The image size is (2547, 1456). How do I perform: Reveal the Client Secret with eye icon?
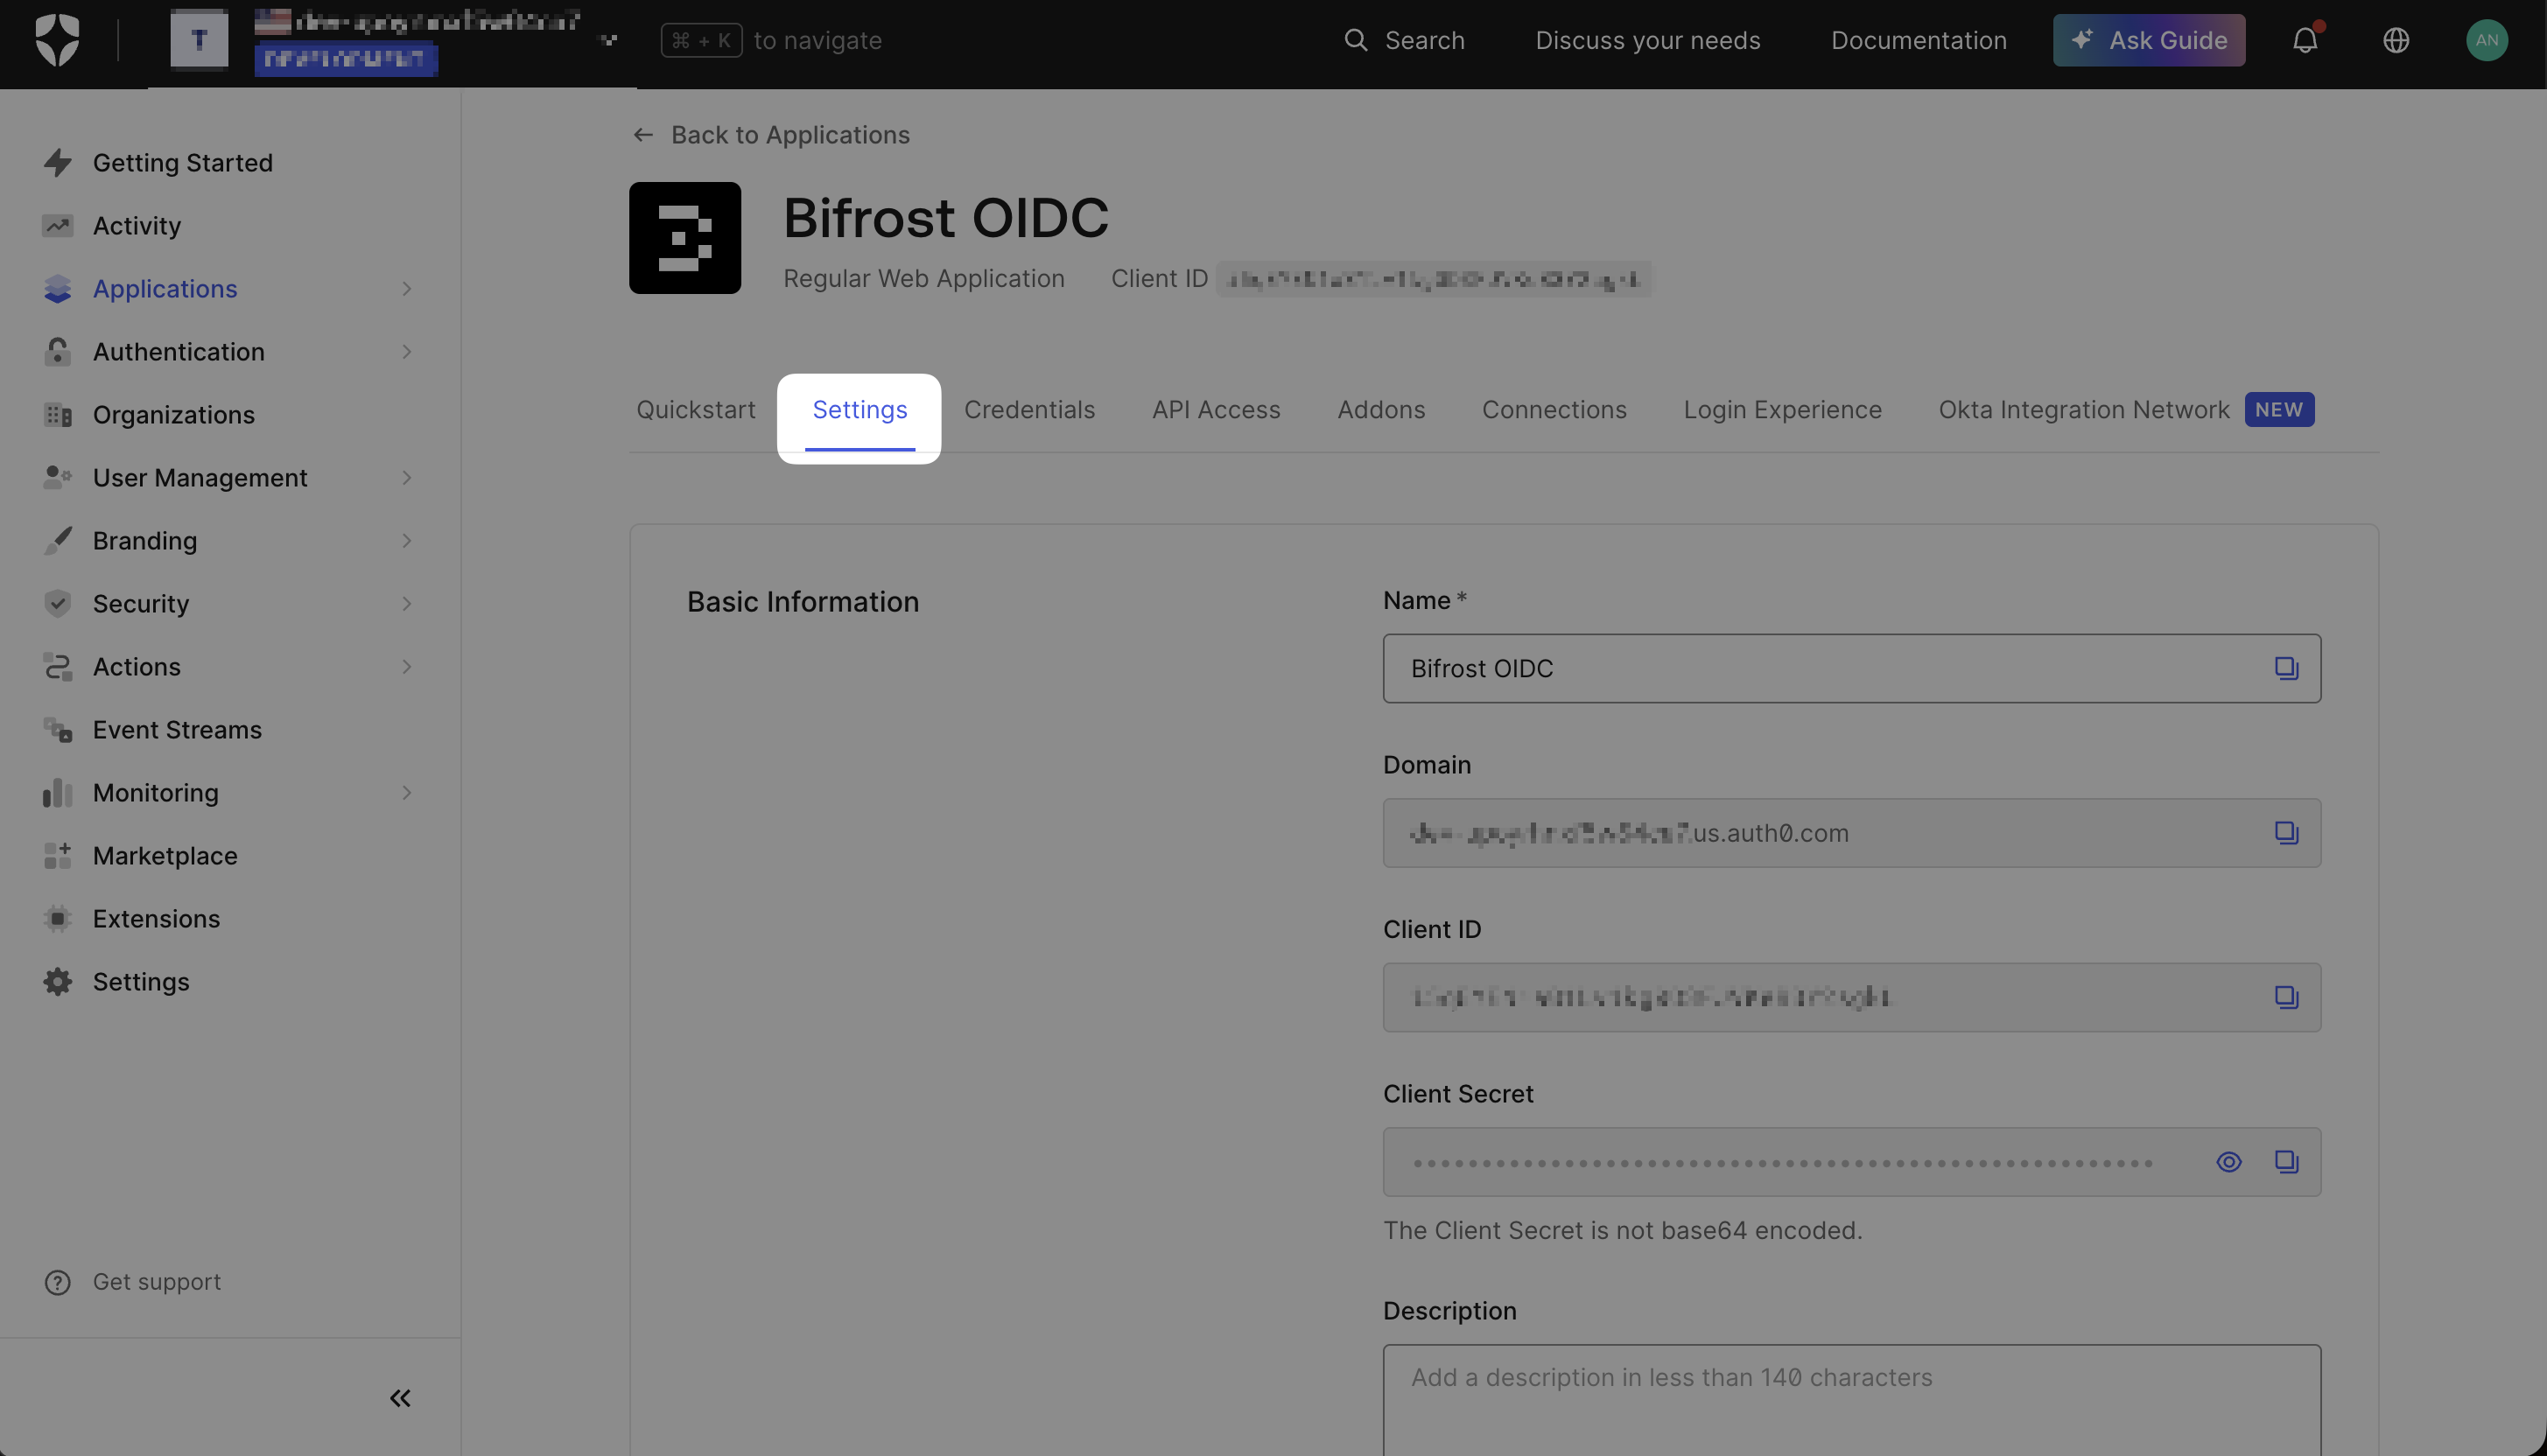[2228, 1162]
